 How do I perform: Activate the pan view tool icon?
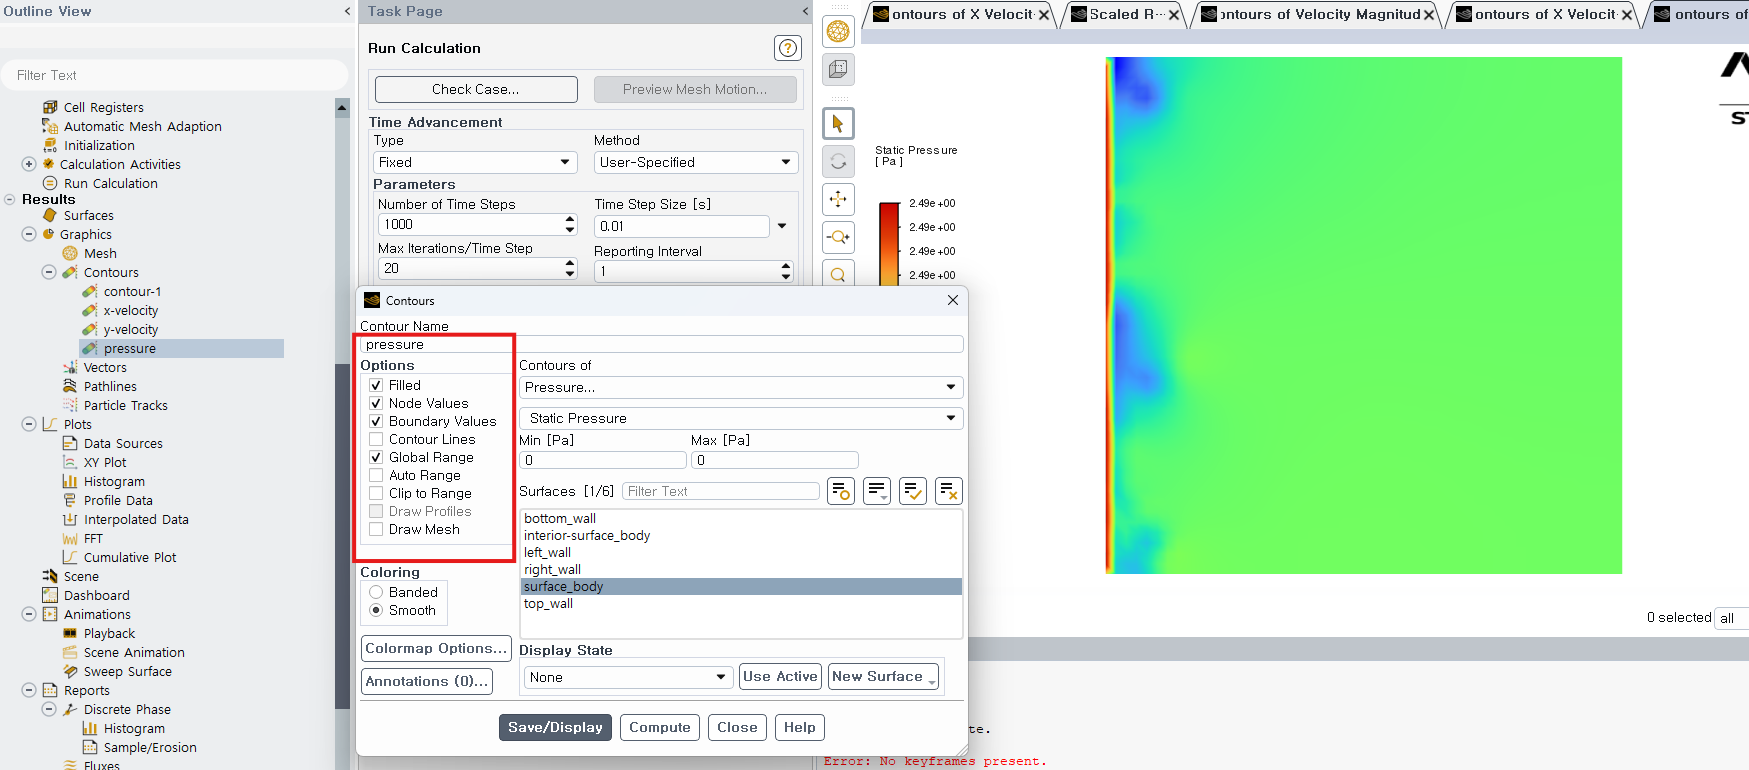tap(838, 199)
